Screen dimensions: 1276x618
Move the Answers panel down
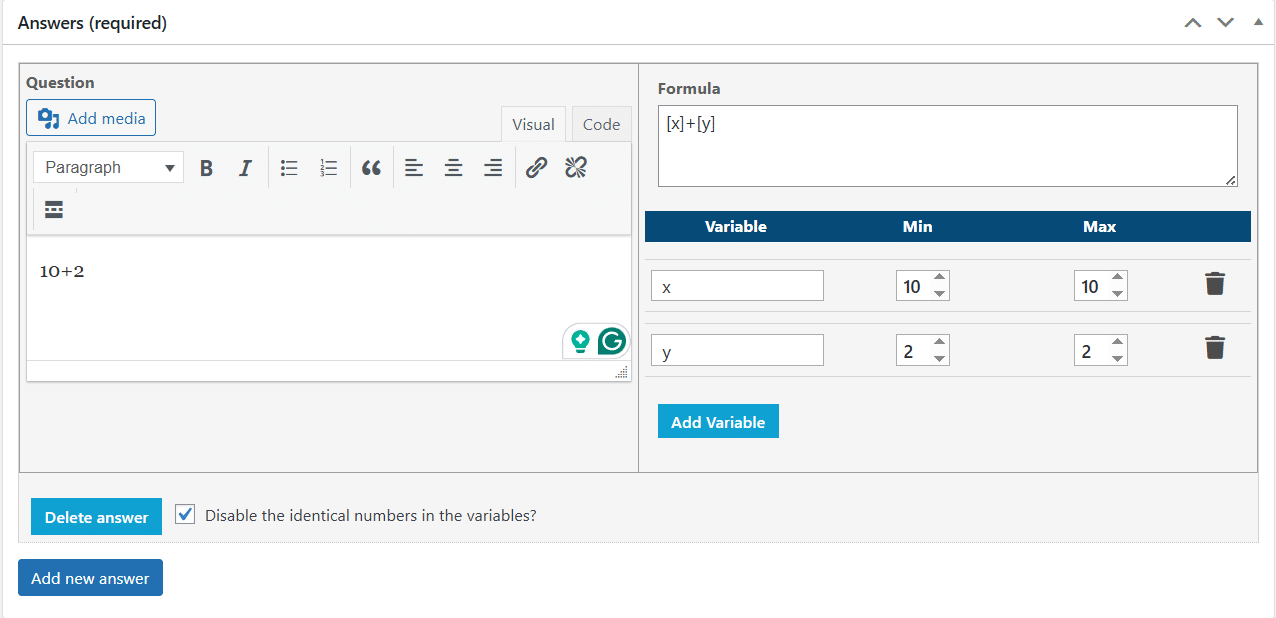1225,22
